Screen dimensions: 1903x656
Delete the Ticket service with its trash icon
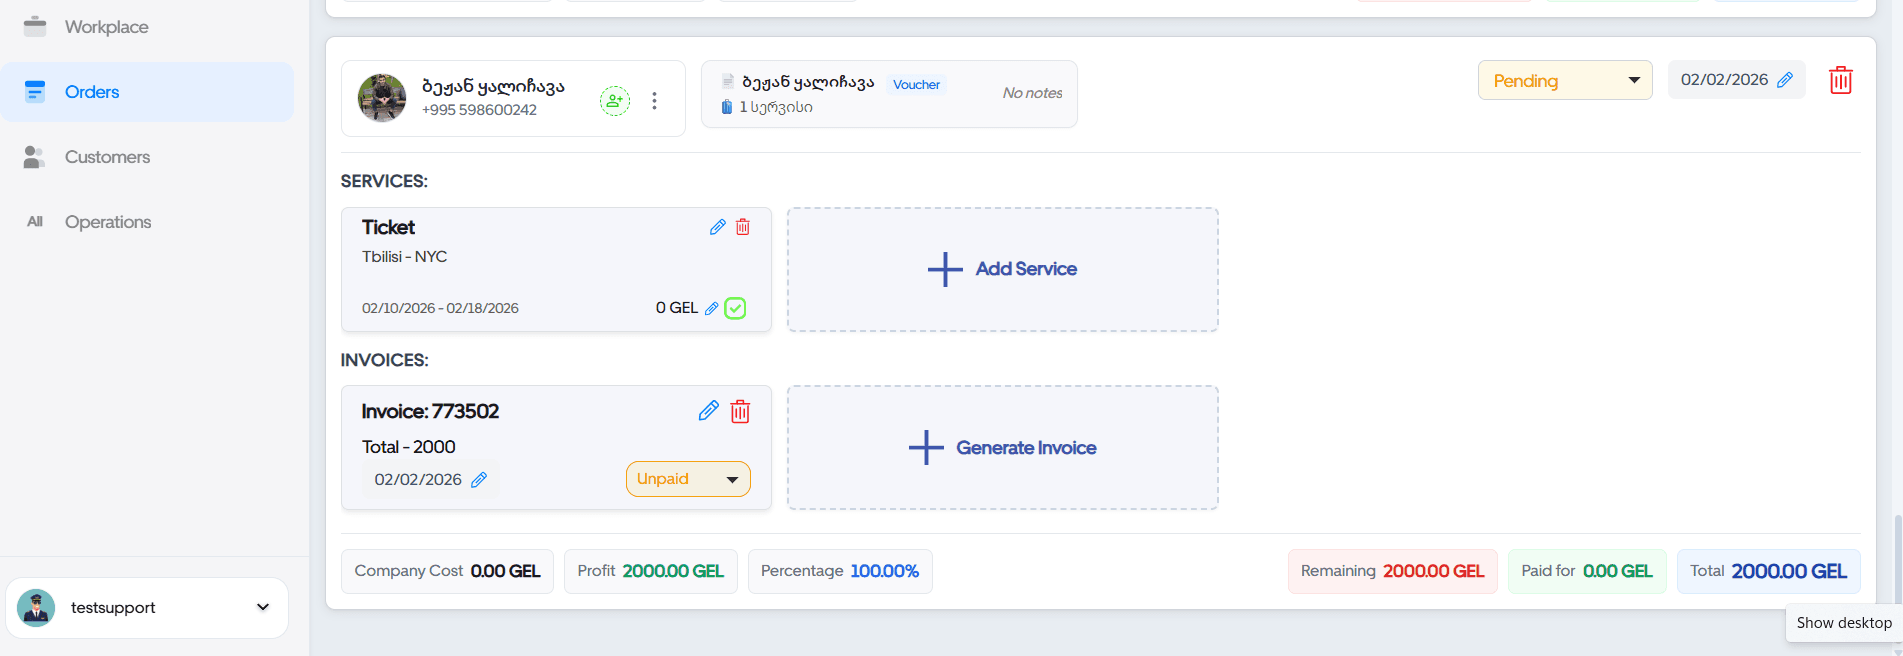743,227
